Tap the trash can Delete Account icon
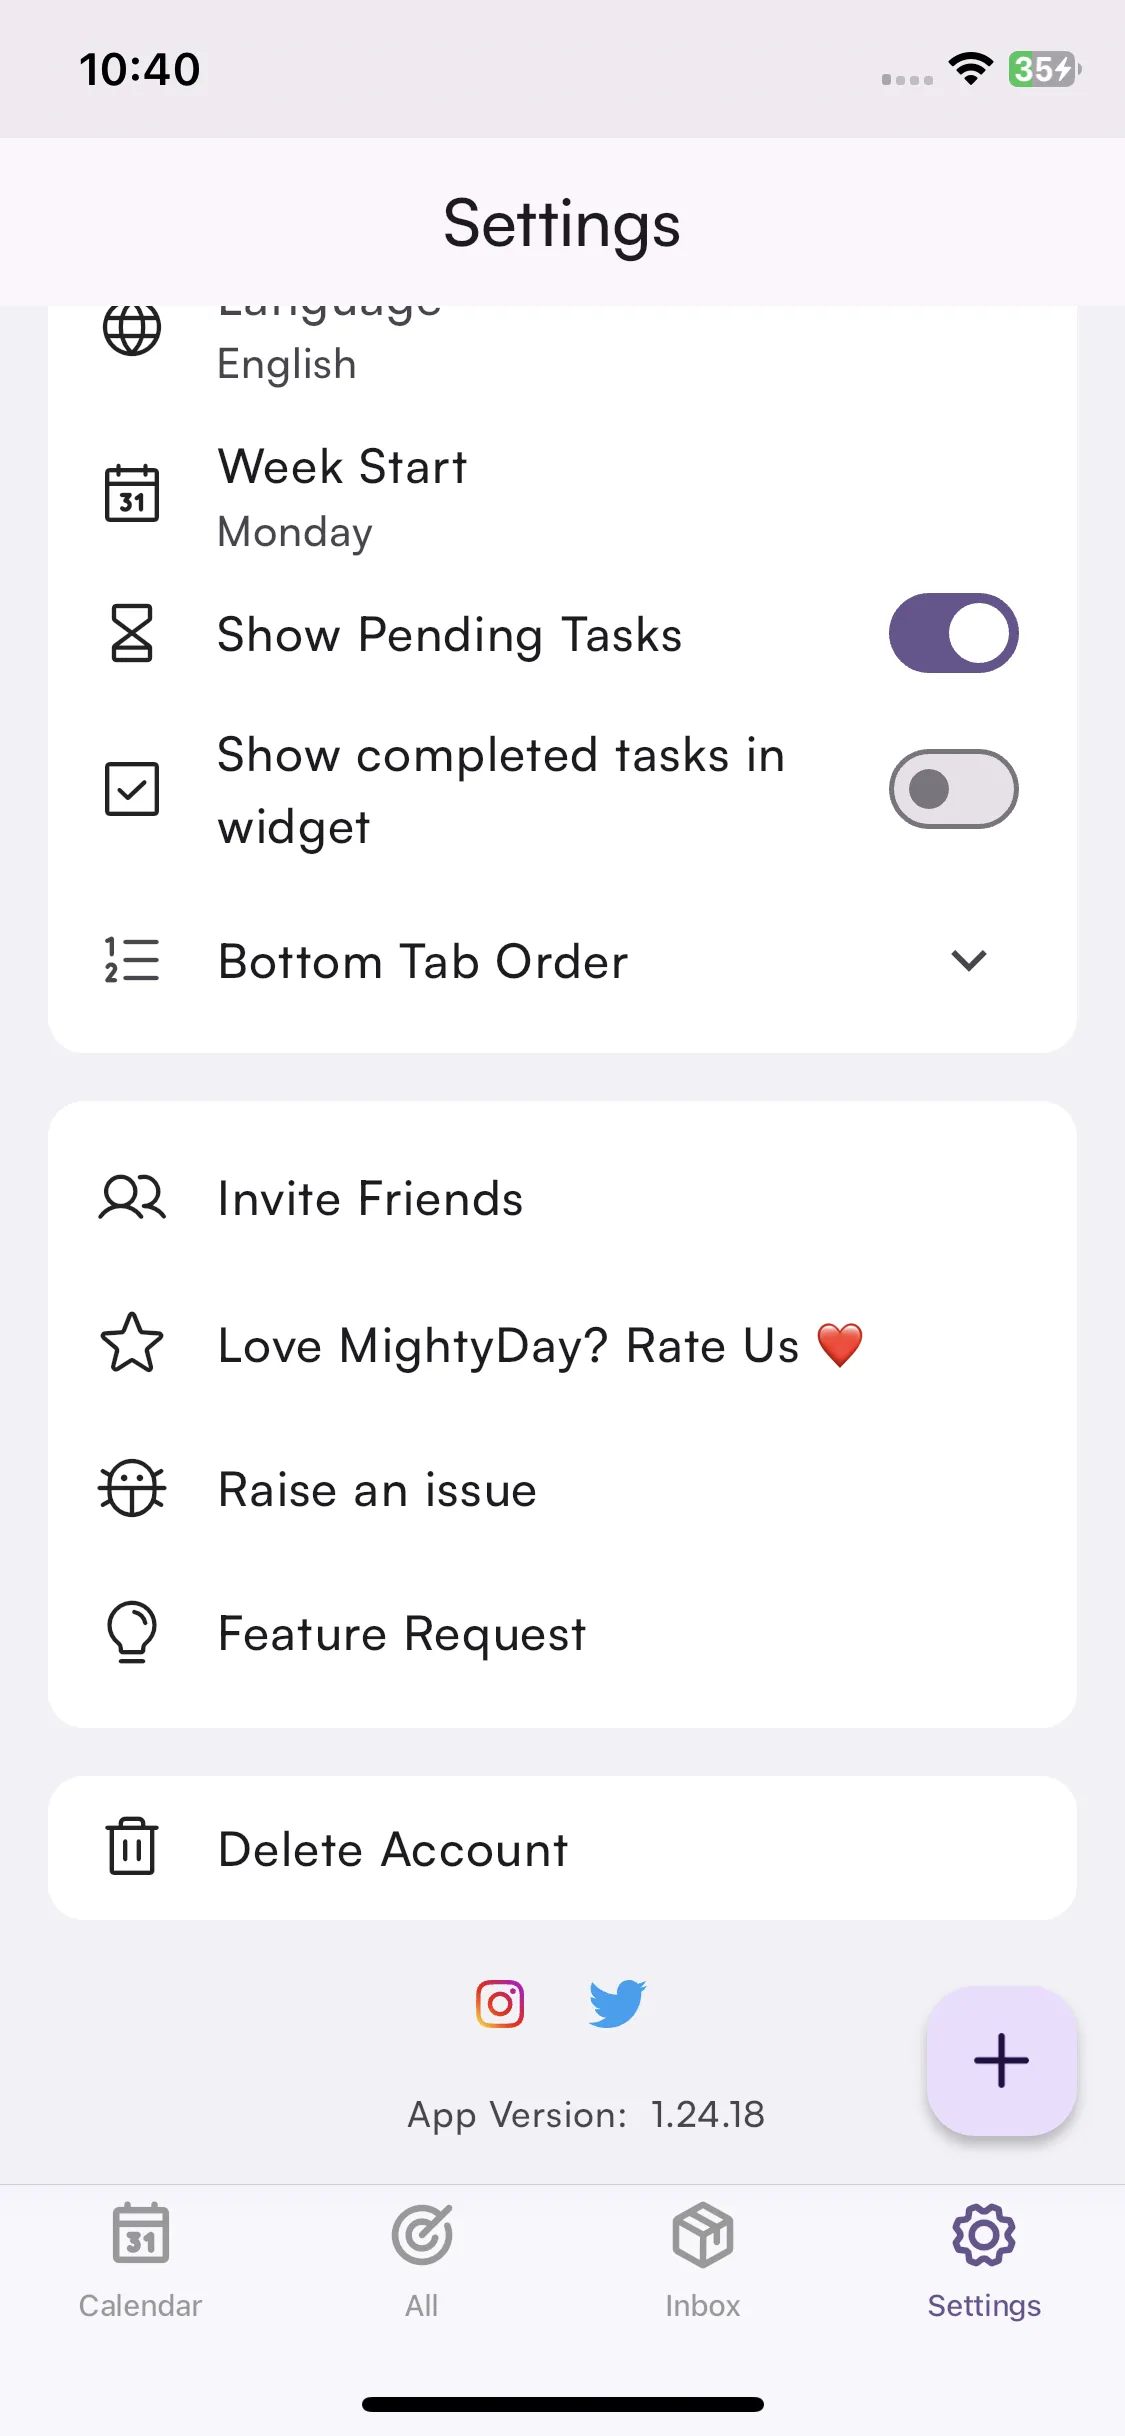Screen dimensions: 1125x2436 pos(132,1847)
